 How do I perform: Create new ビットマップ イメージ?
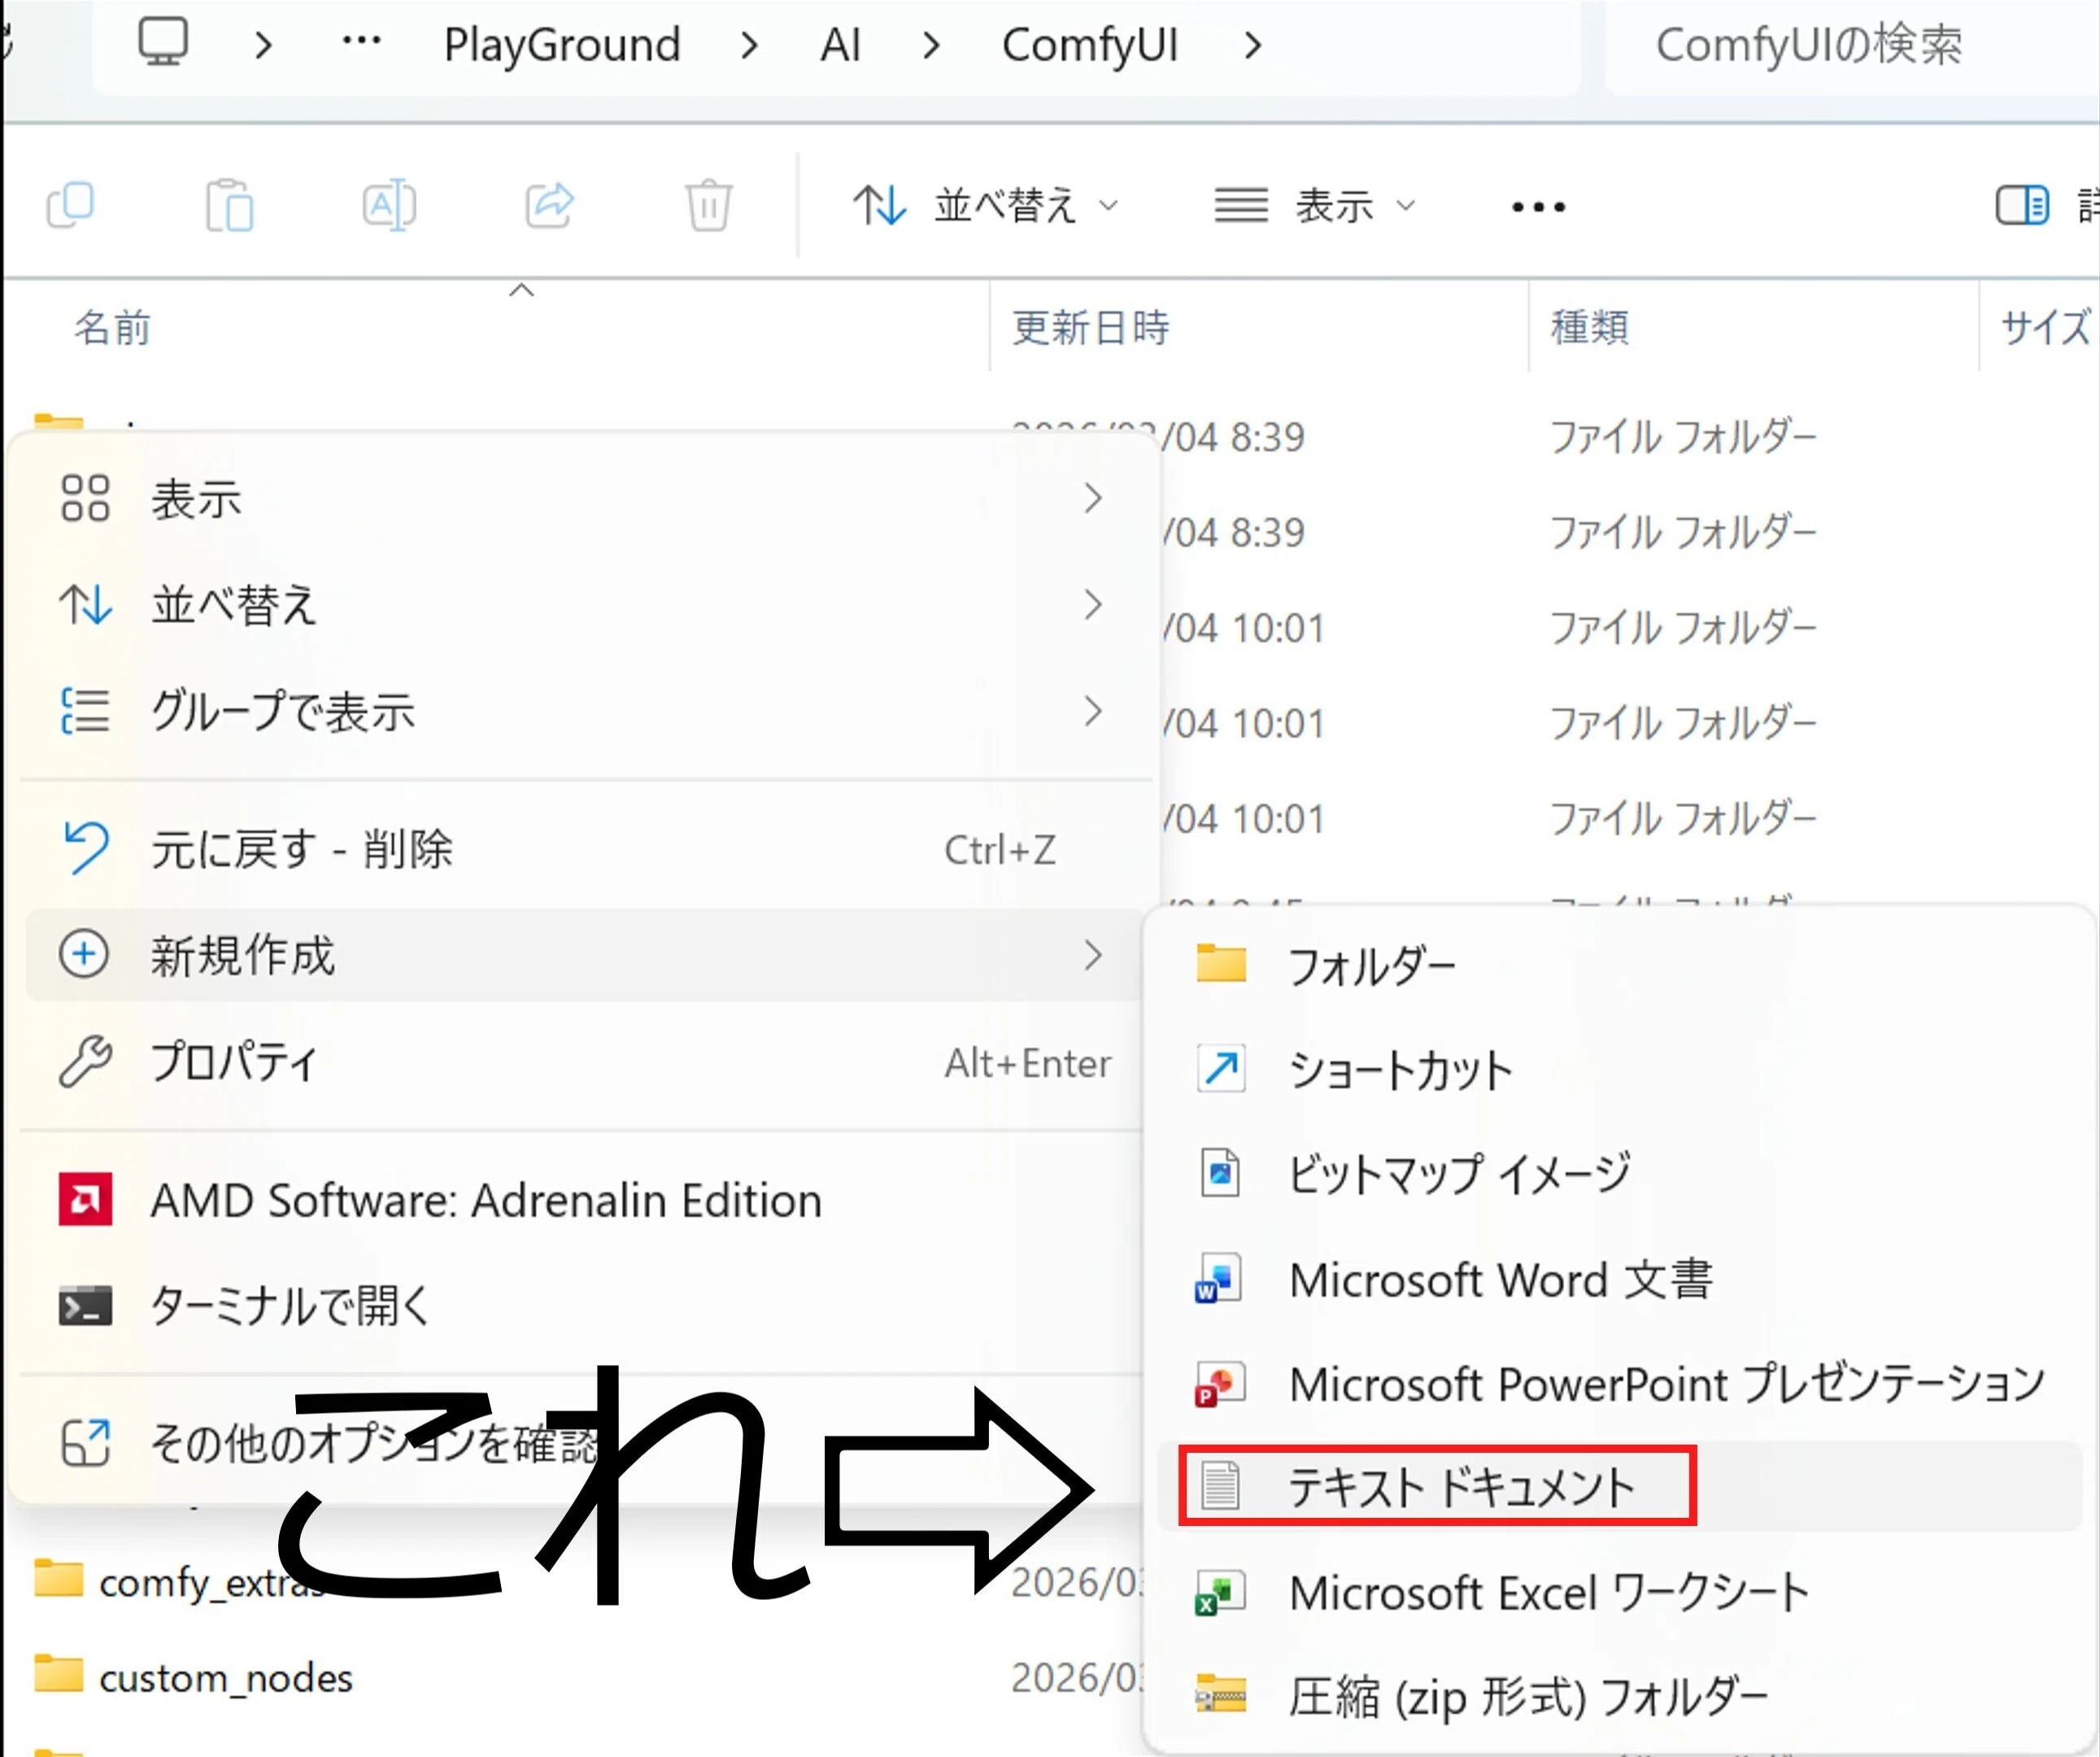(1620, 1174)
